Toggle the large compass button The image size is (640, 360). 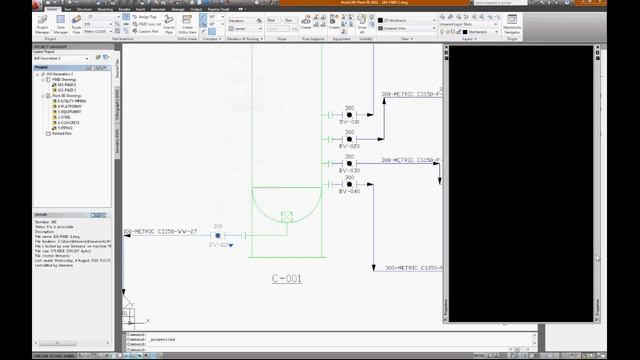(203, 20)
